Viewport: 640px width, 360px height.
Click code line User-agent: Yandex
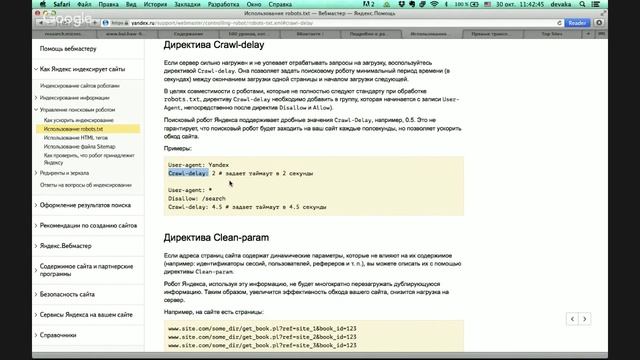pos(198,165)
